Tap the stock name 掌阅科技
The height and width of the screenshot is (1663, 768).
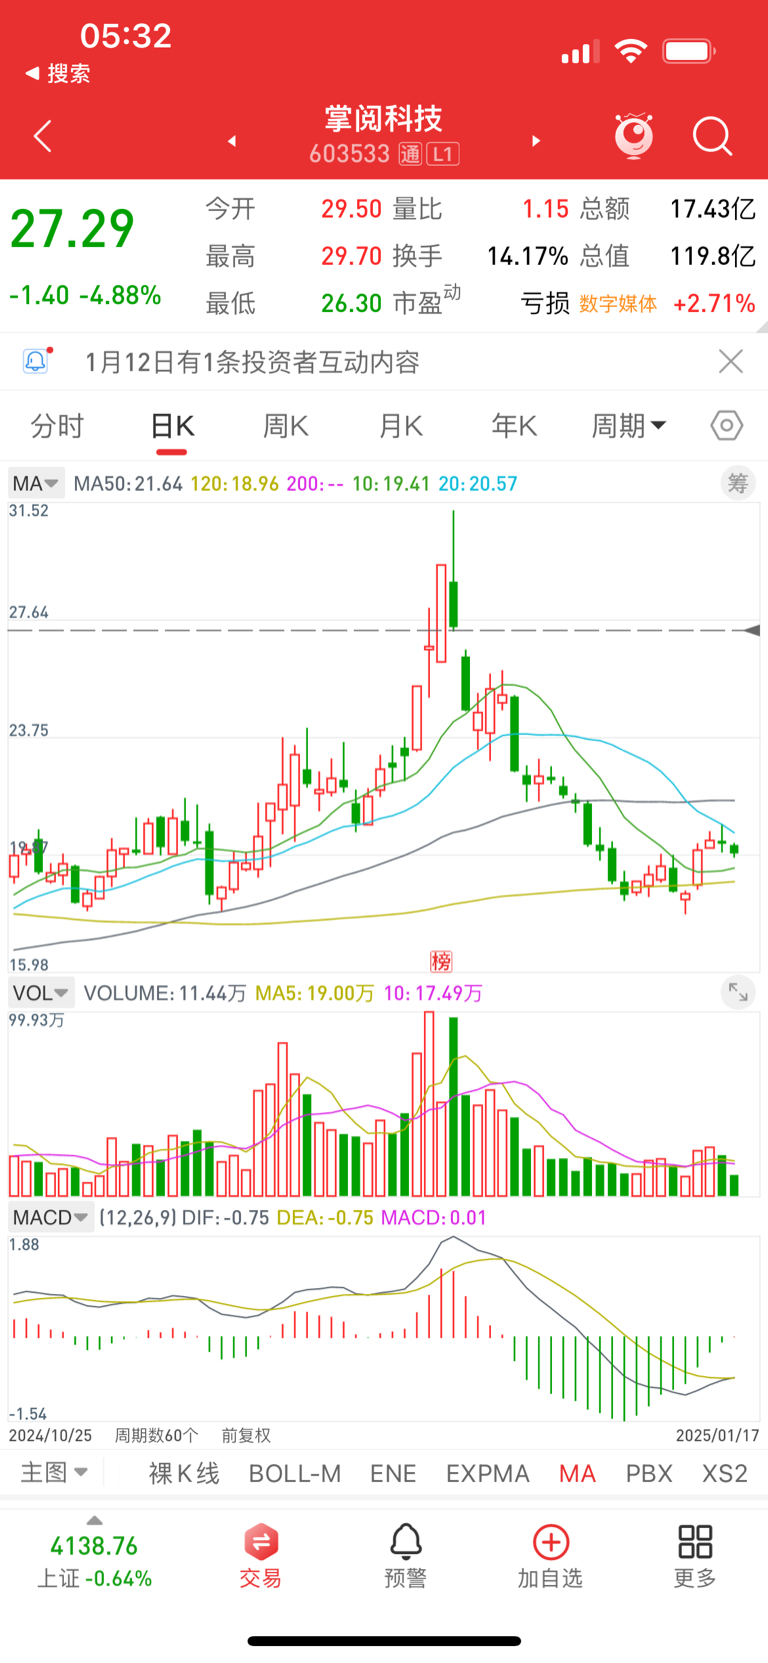tap(383, 119)
